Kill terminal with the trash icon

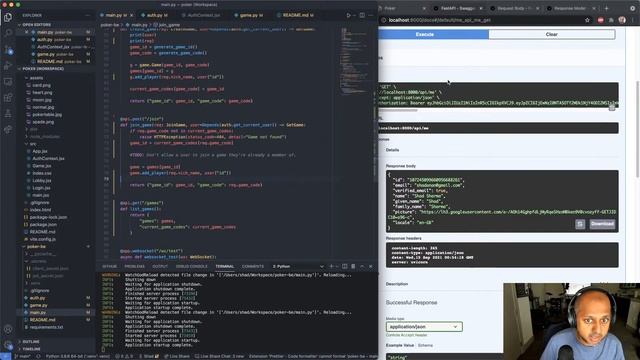[353, 266]
